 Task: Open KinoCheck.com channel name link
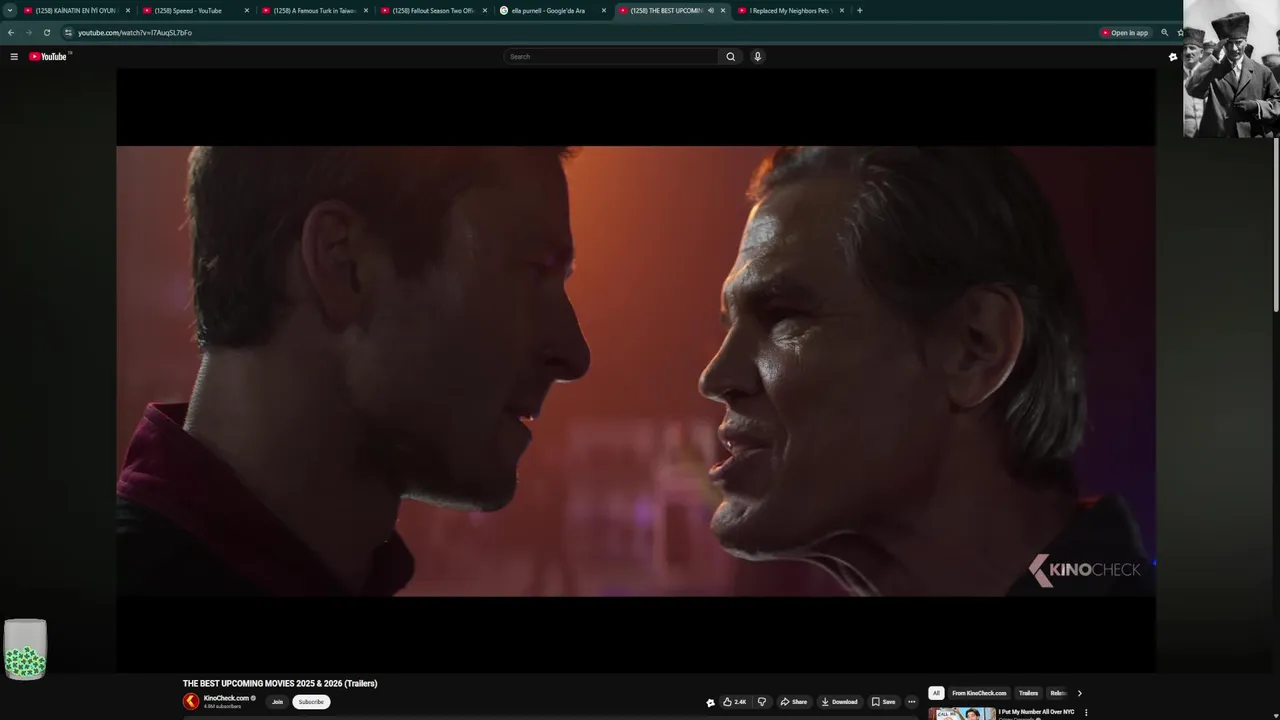pos(226,698)
